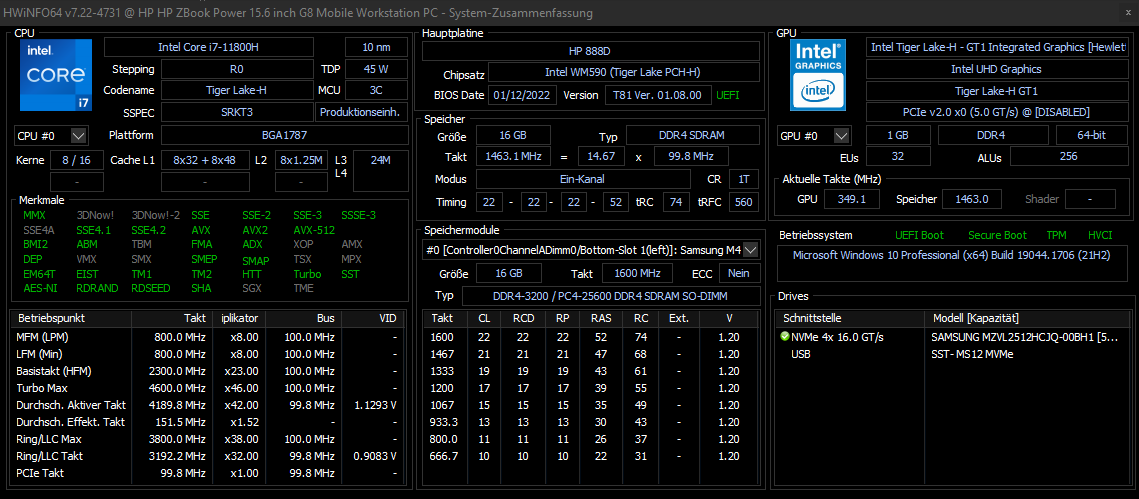Click the Schnittstelle column header
The height and width of the screenshot is (499, 1139).
(x=850, y=318)
